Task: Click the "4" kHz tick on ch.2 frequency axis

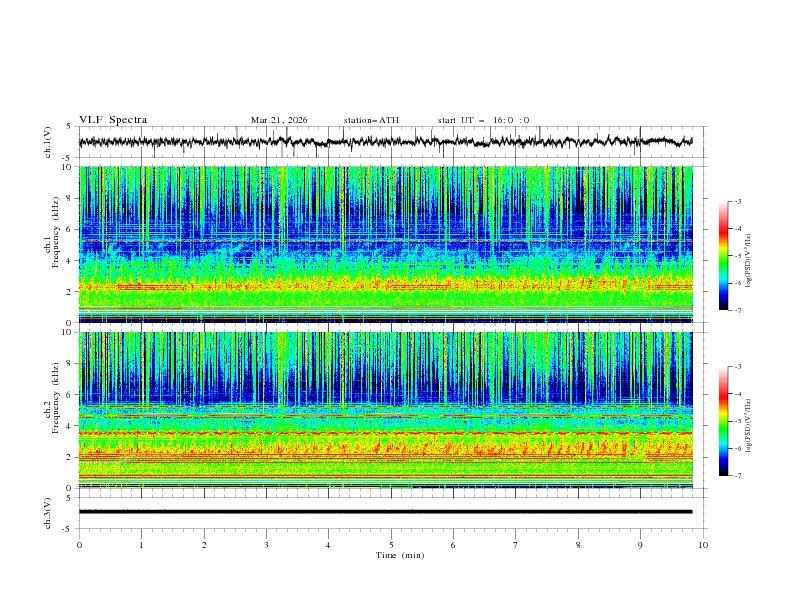Action: [70, 426]
